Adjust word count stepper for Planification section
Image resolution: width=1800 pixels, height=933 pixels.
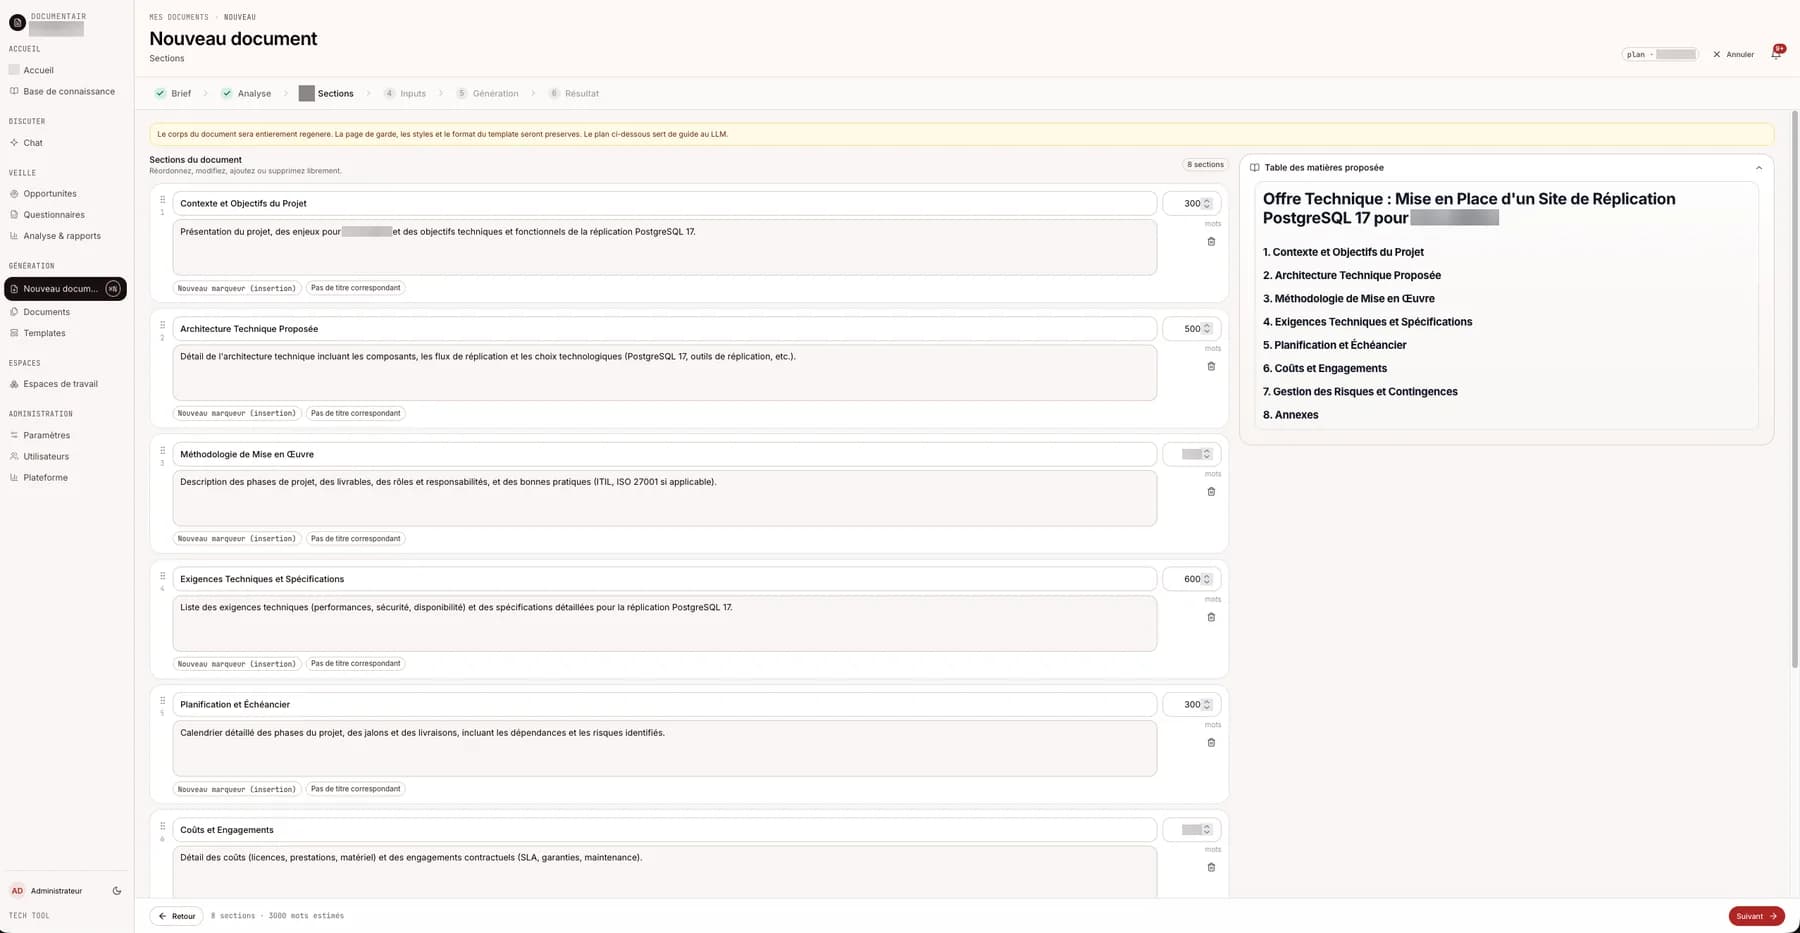(1207, 704)
